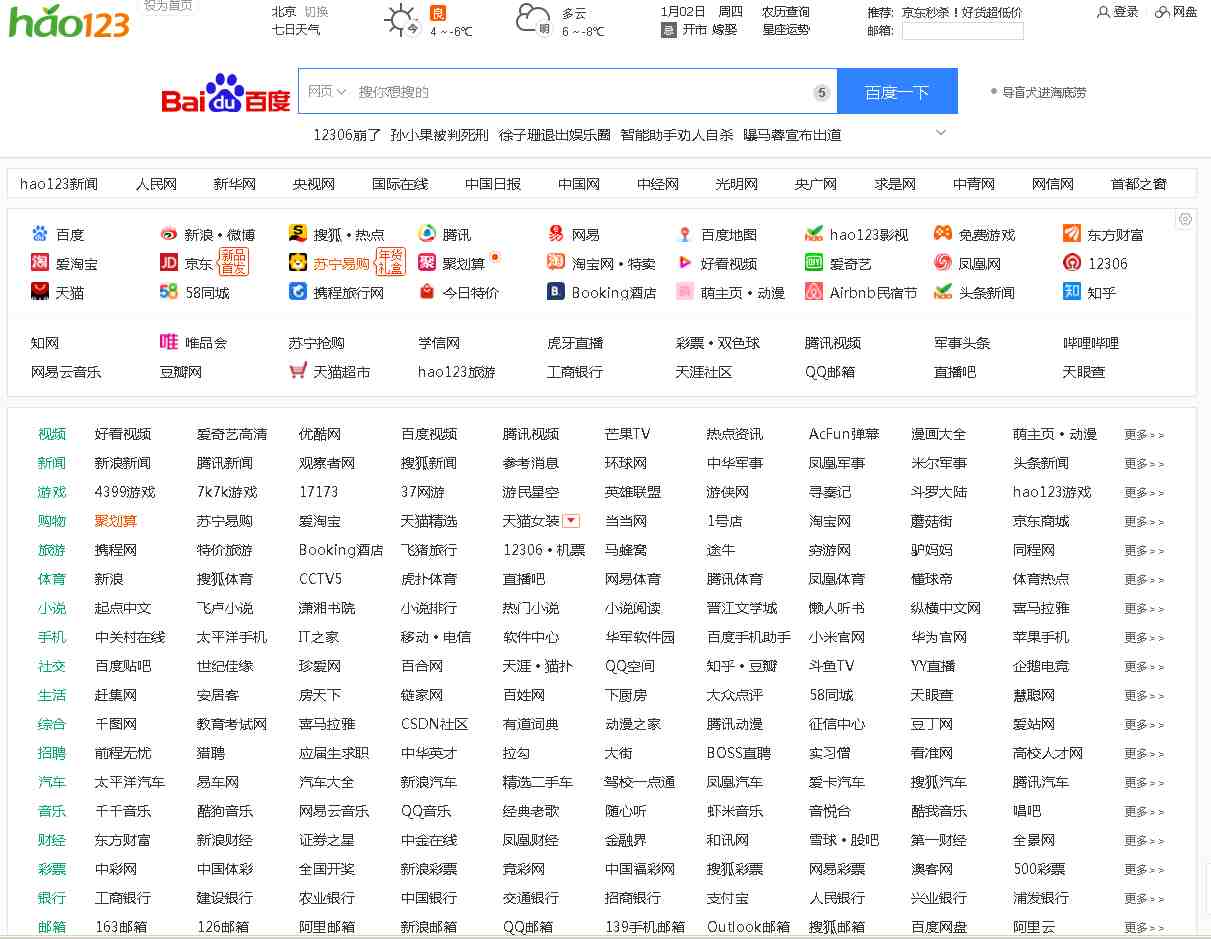Expand the trending news list chevron
Viewport: 1211px width, 939px height.
point(940,133)
